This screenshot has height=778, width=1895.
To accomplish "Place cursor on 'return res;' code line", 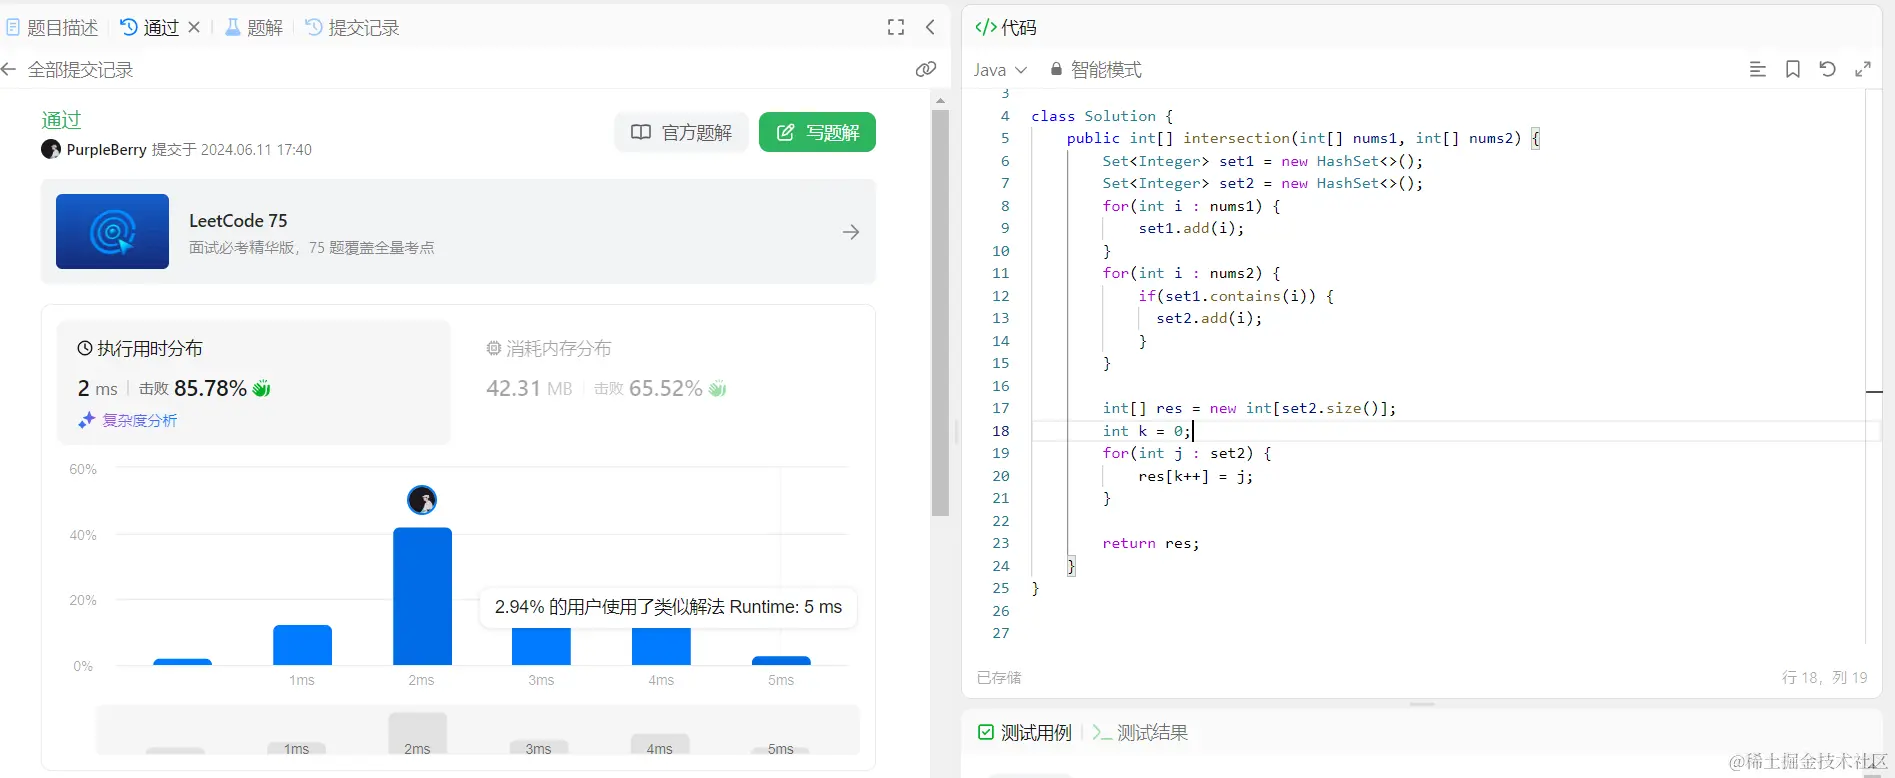I will coord(1151,543).
